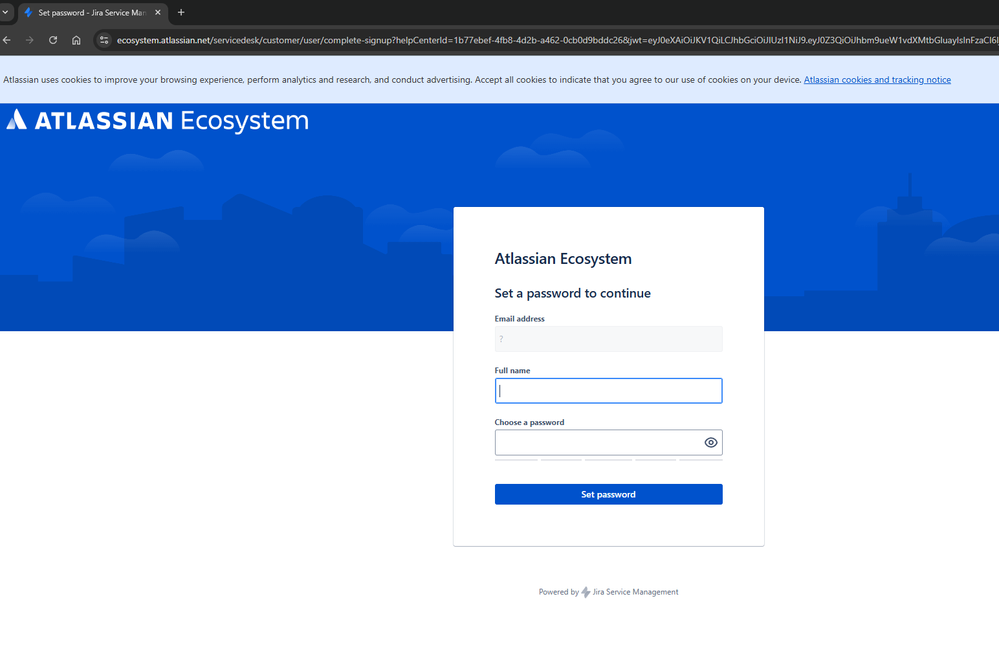Click the 'Choose a password' label

[529, 422]
